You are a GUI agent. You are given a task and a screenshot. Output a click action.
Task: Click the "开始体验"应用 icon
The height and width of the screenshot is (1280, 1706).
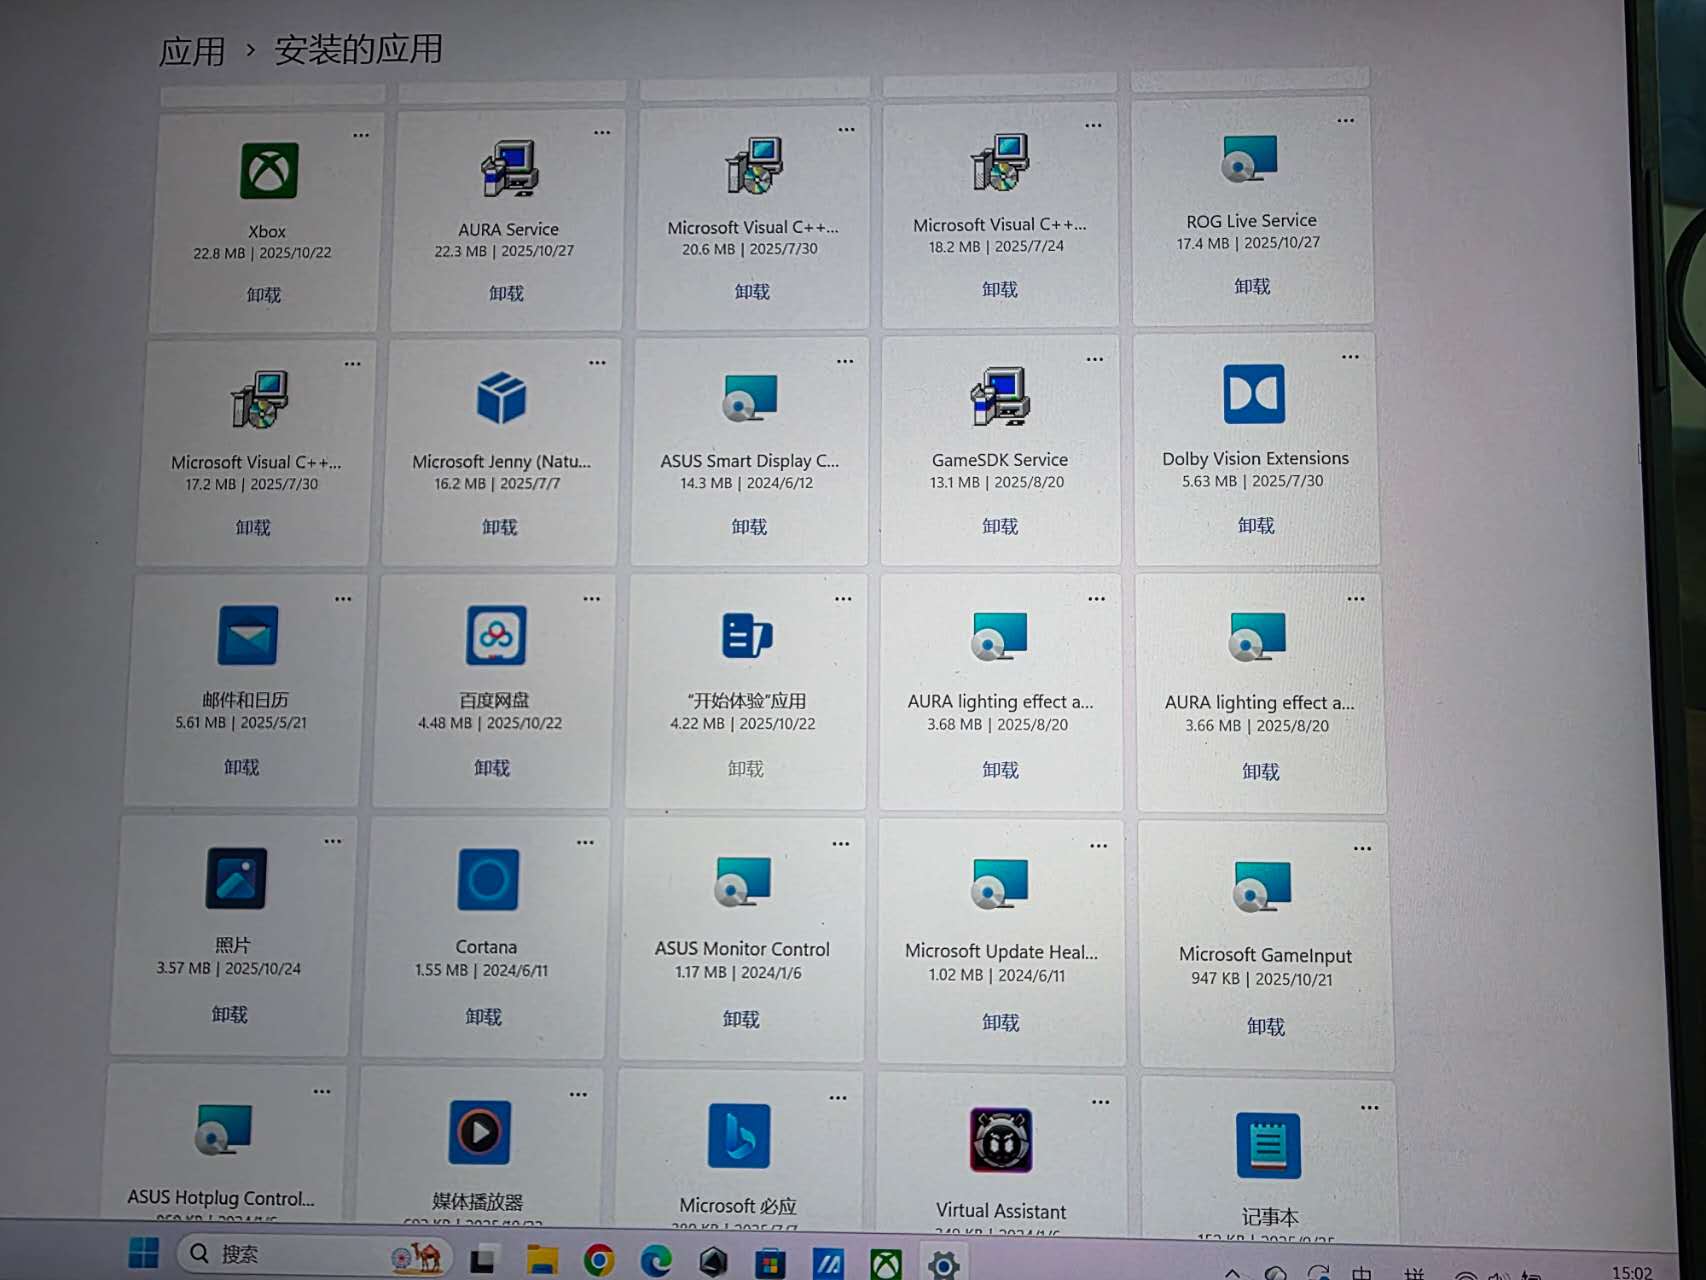747,635
